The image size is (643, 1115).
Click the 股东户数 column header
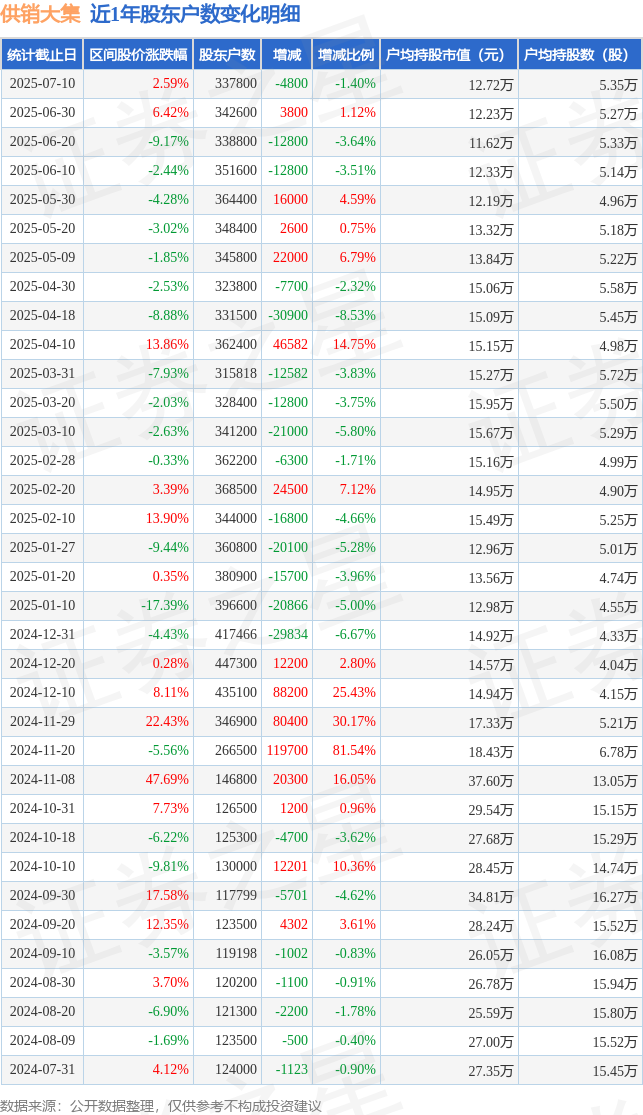pyautogui.click(x=227, y=55)
